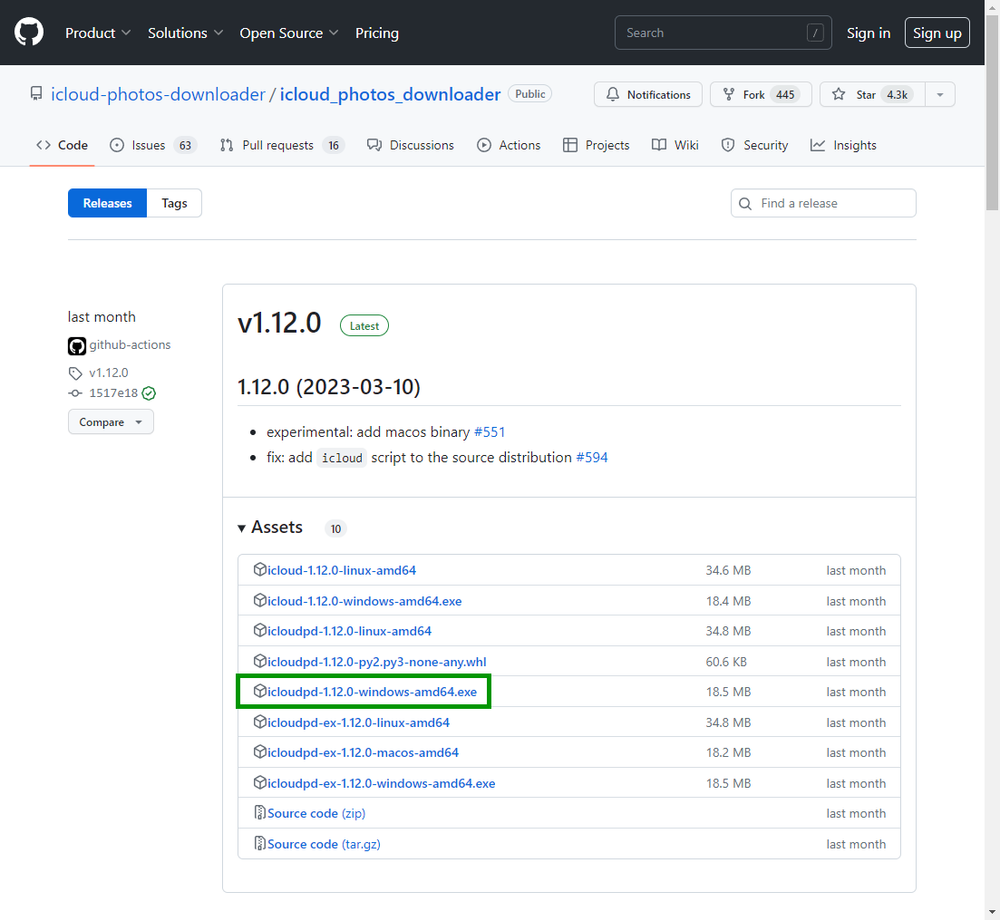Collapse the Assets section
The height and width of the screenshot is (920, 1000).
coord(270,527)
